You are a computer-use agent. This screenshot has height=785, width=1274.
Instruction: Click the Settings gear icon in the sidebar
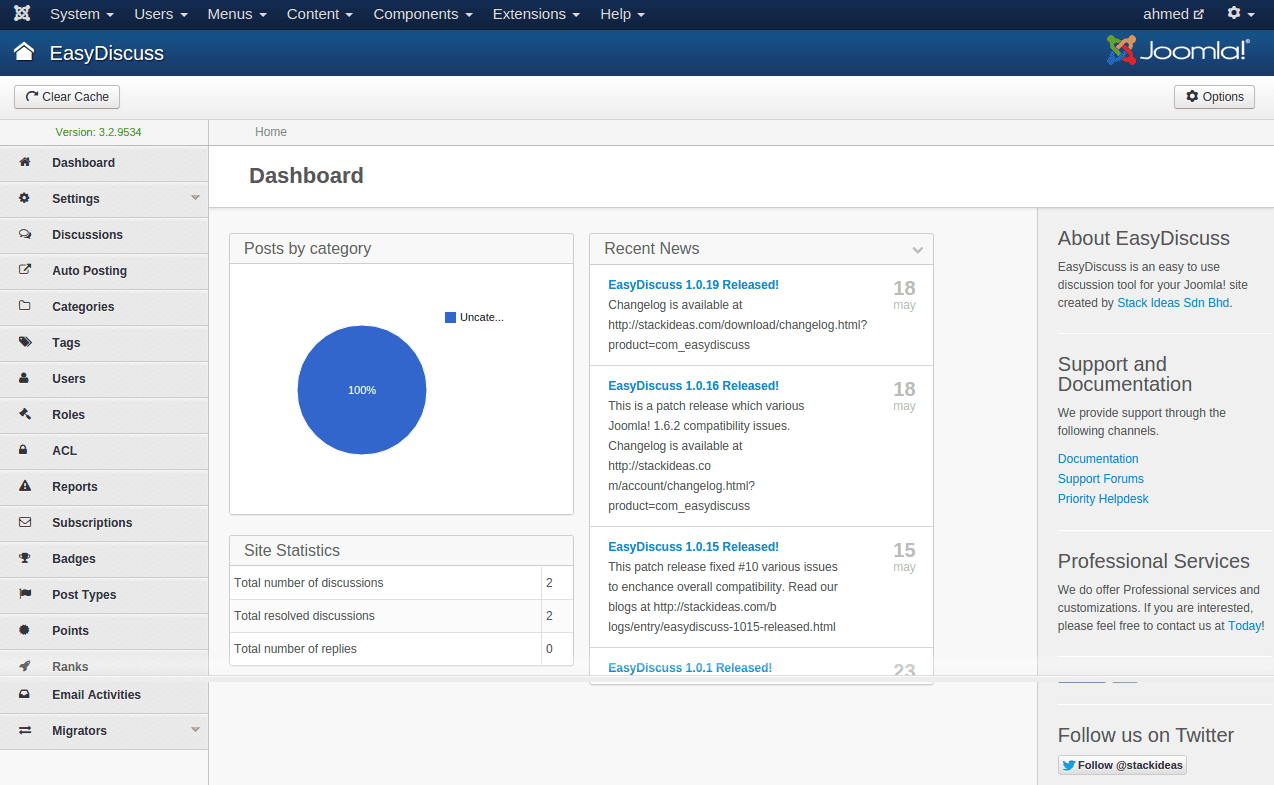coord(25,198)
